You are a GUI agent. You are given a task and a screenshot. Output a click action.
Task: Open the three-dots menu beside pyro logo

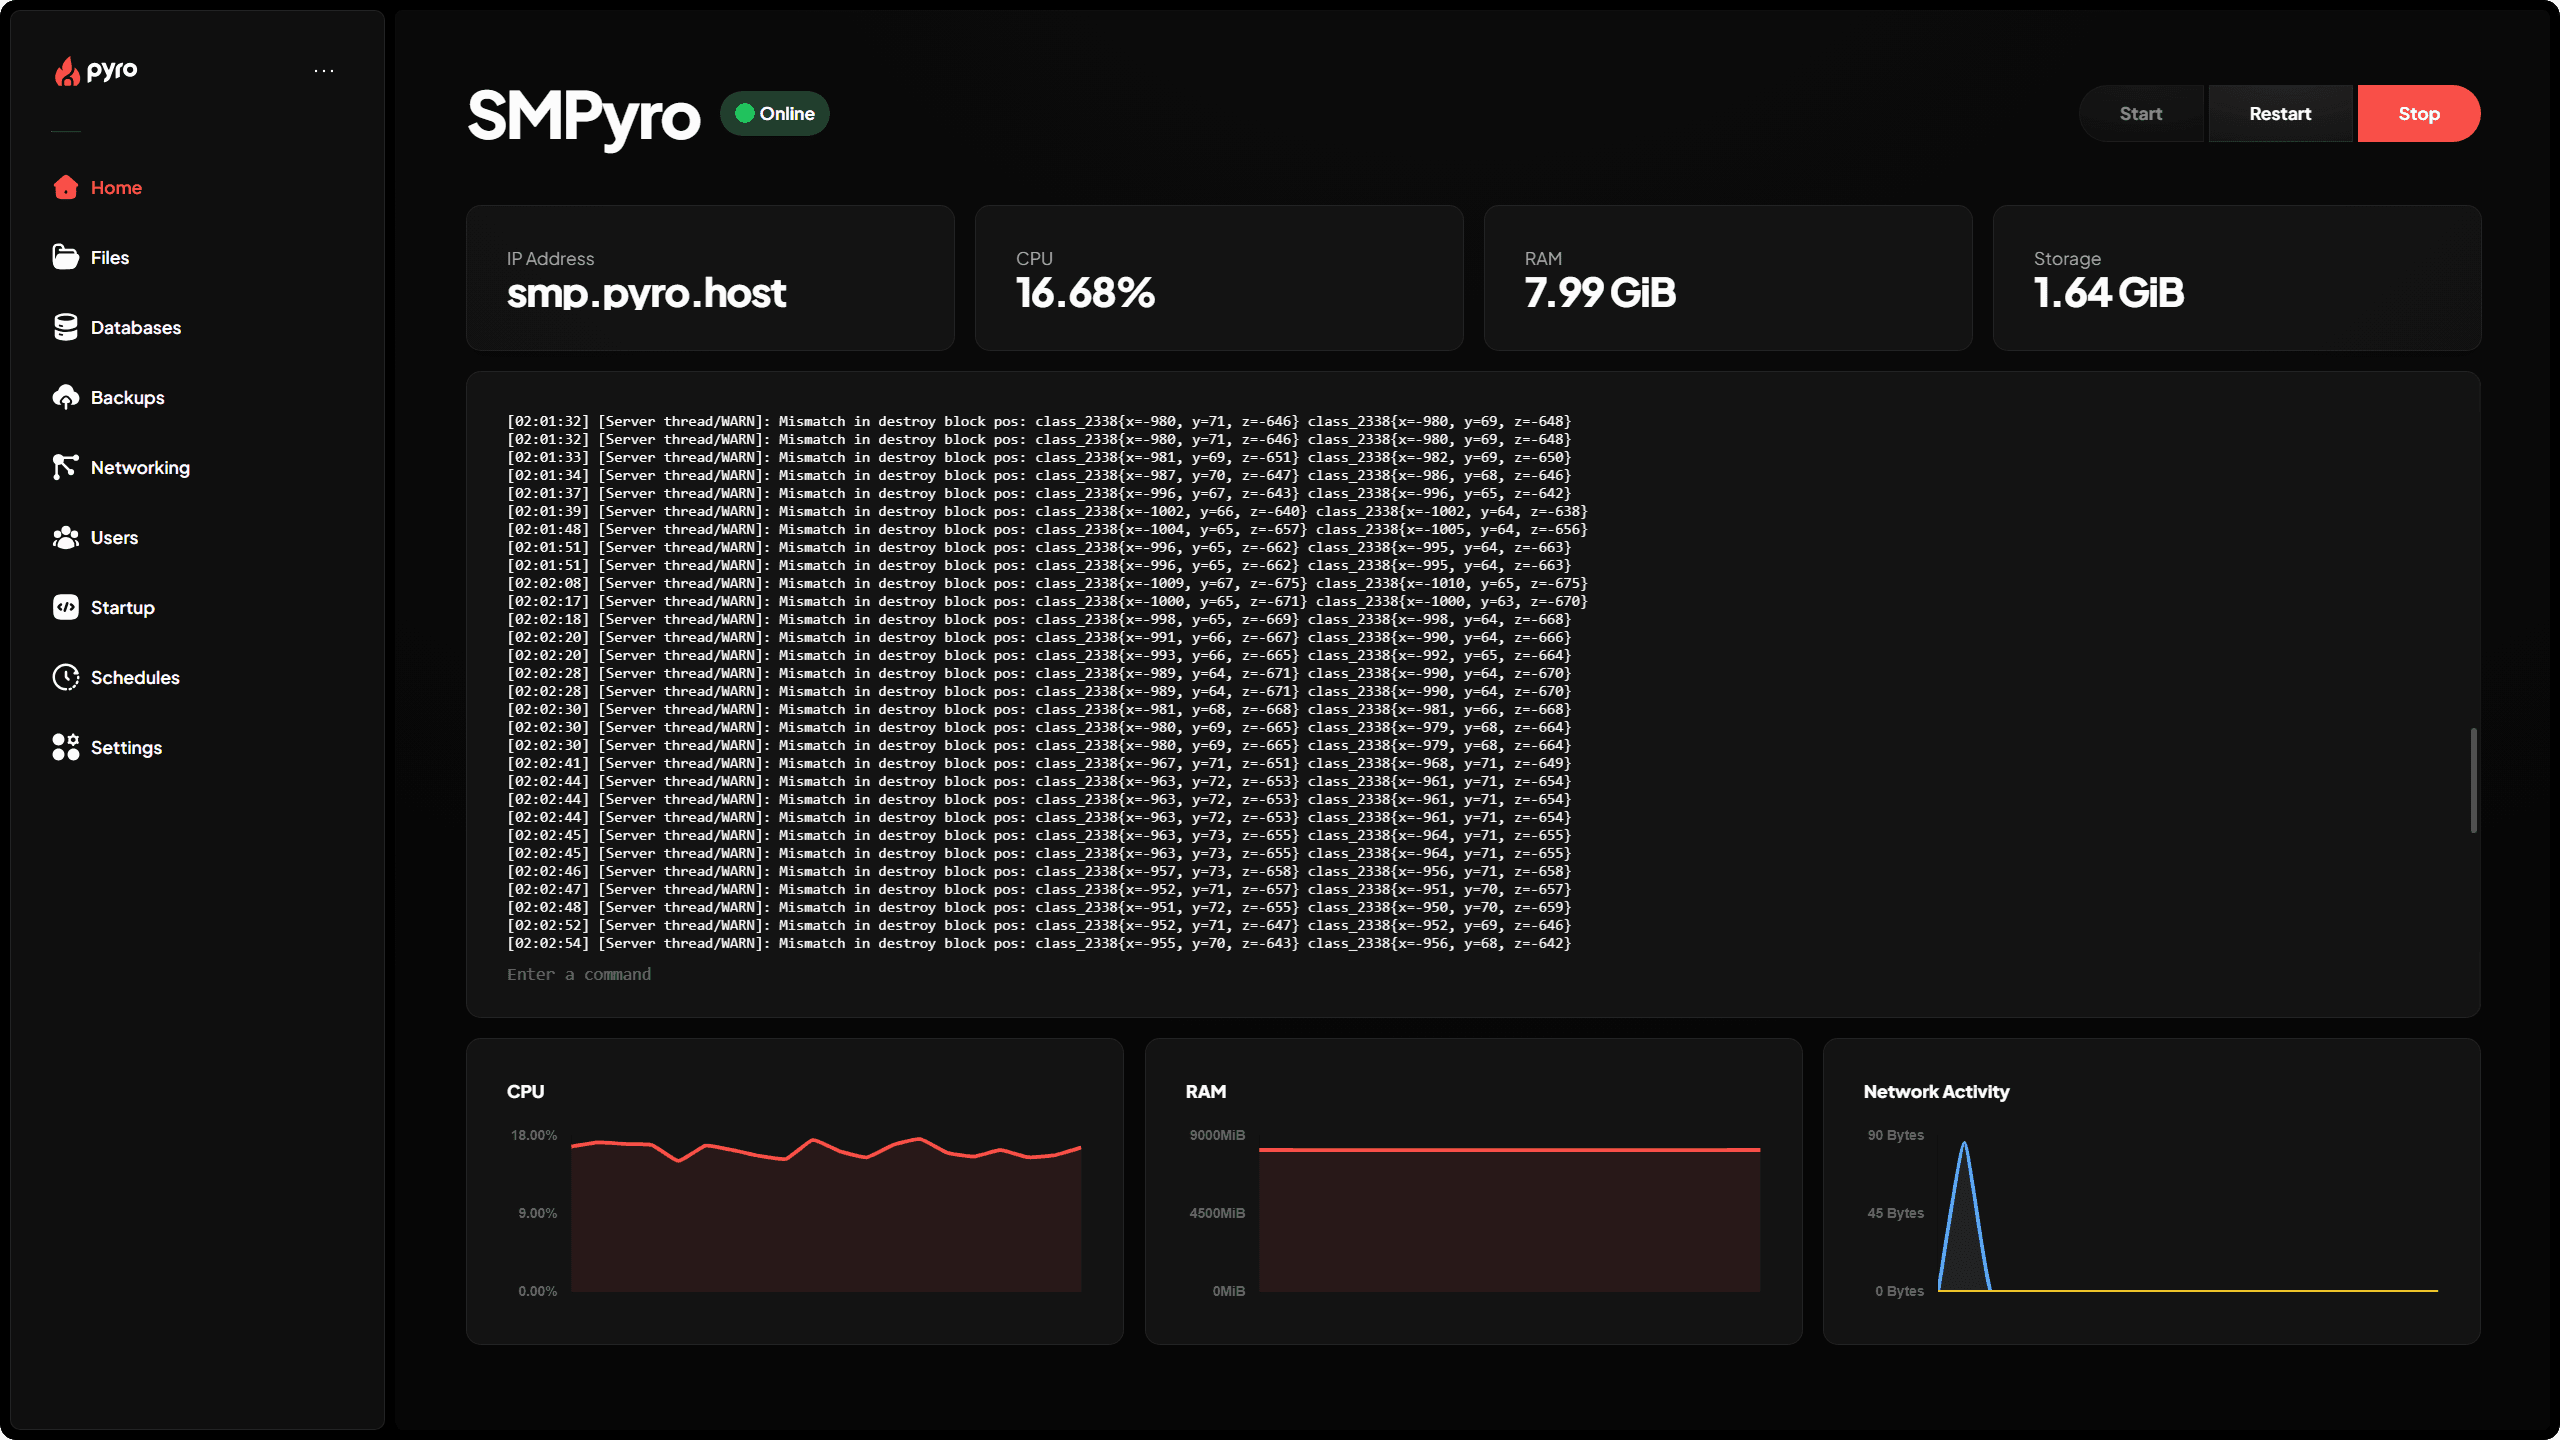[x=324, y=71]
